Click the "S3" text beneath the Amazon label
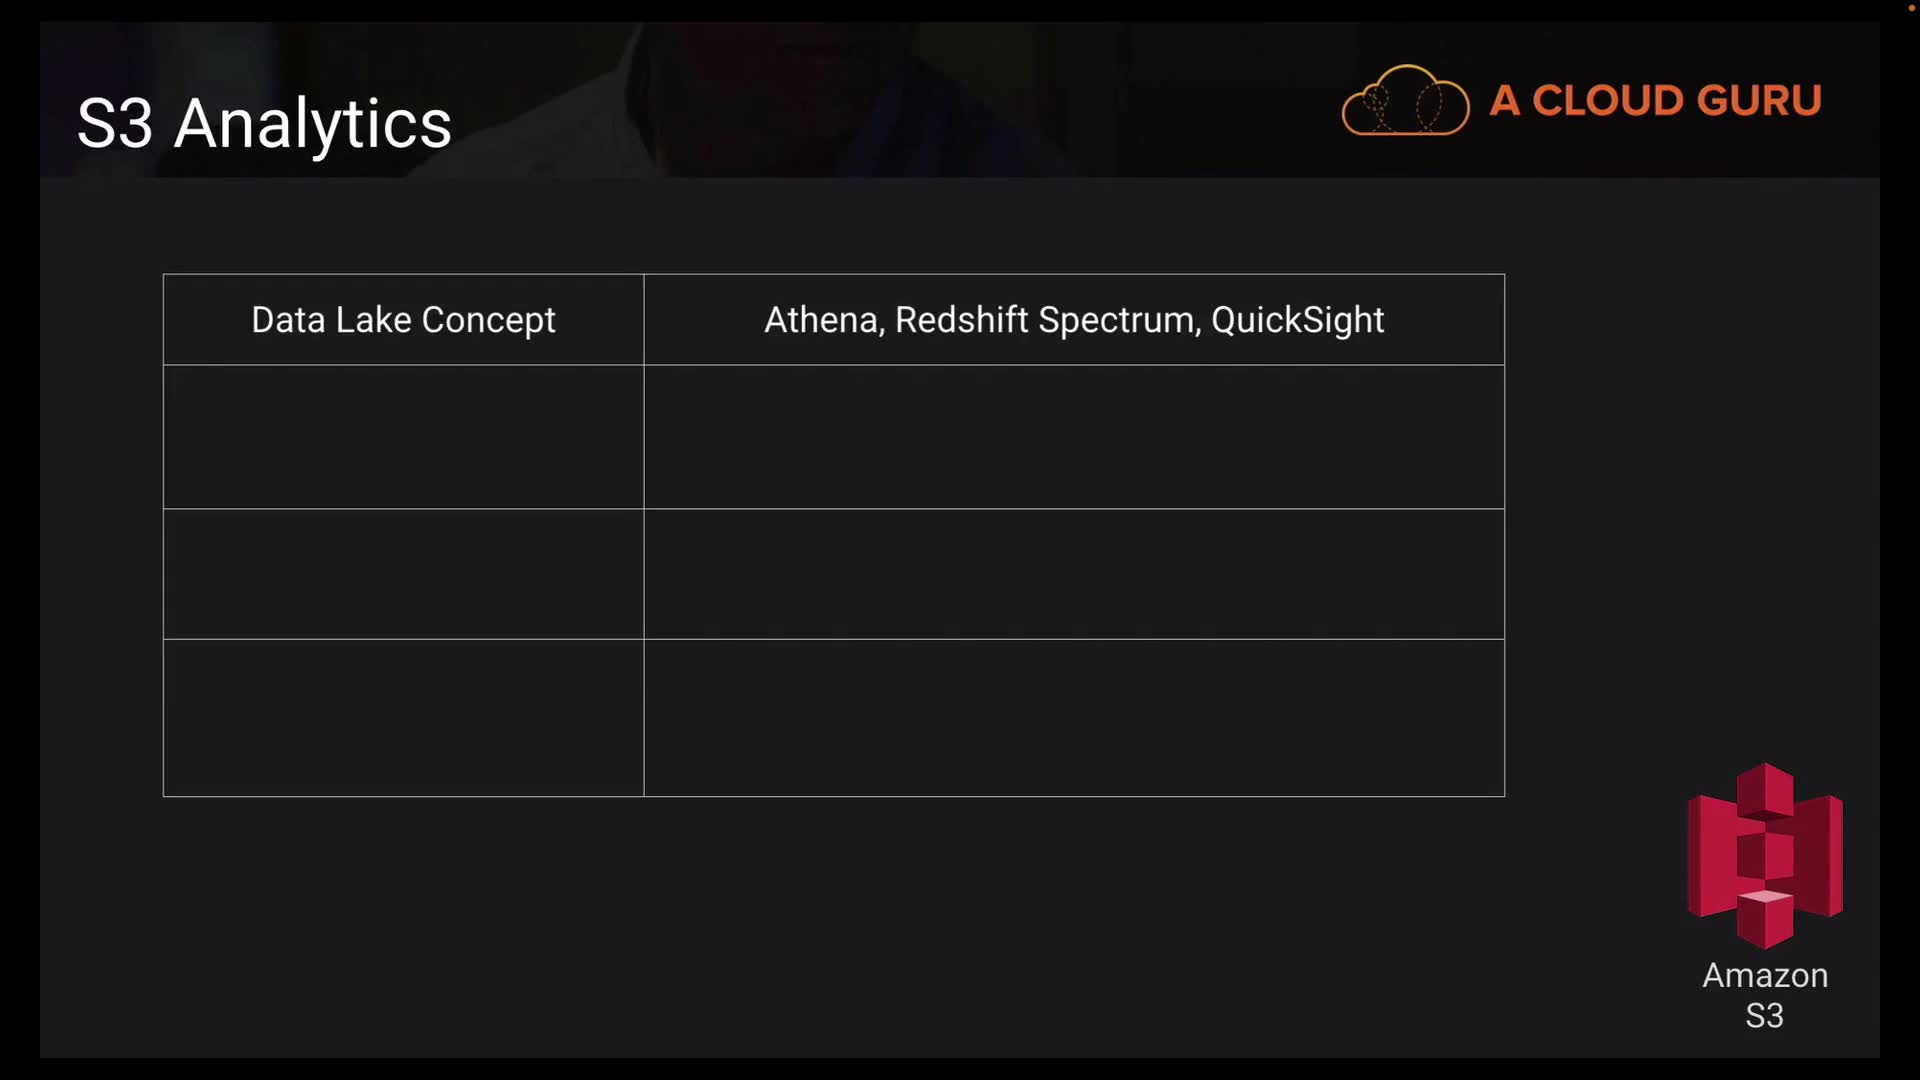 tap(1765, 1016)
